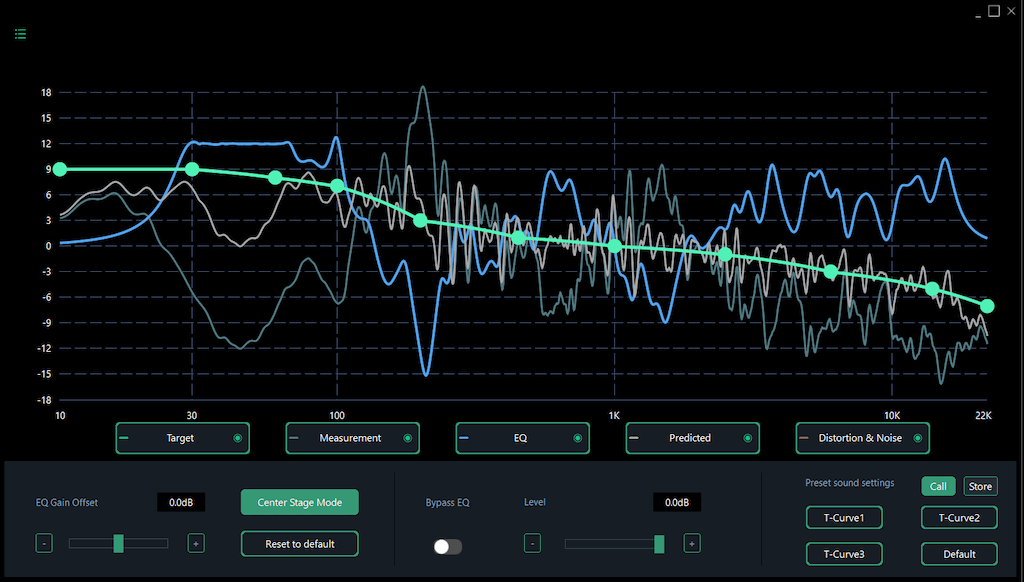This screenshot has height=582, width=1024.
Task: Toggle visibility of the EQ curve
Action: 577,438
